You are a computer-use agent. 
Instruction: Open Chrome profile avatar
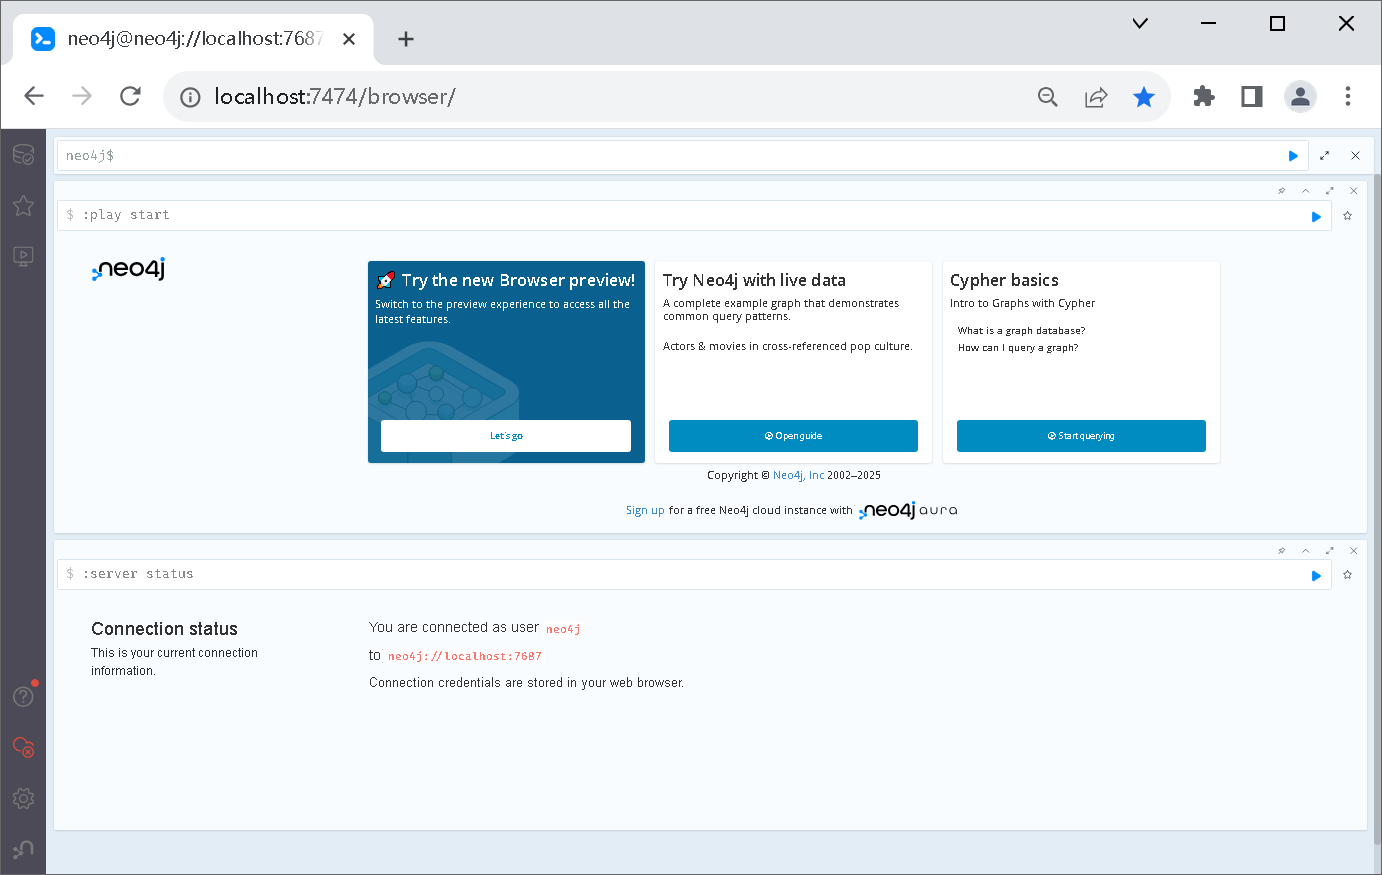pyautogui.click(x=1300, y=96)
